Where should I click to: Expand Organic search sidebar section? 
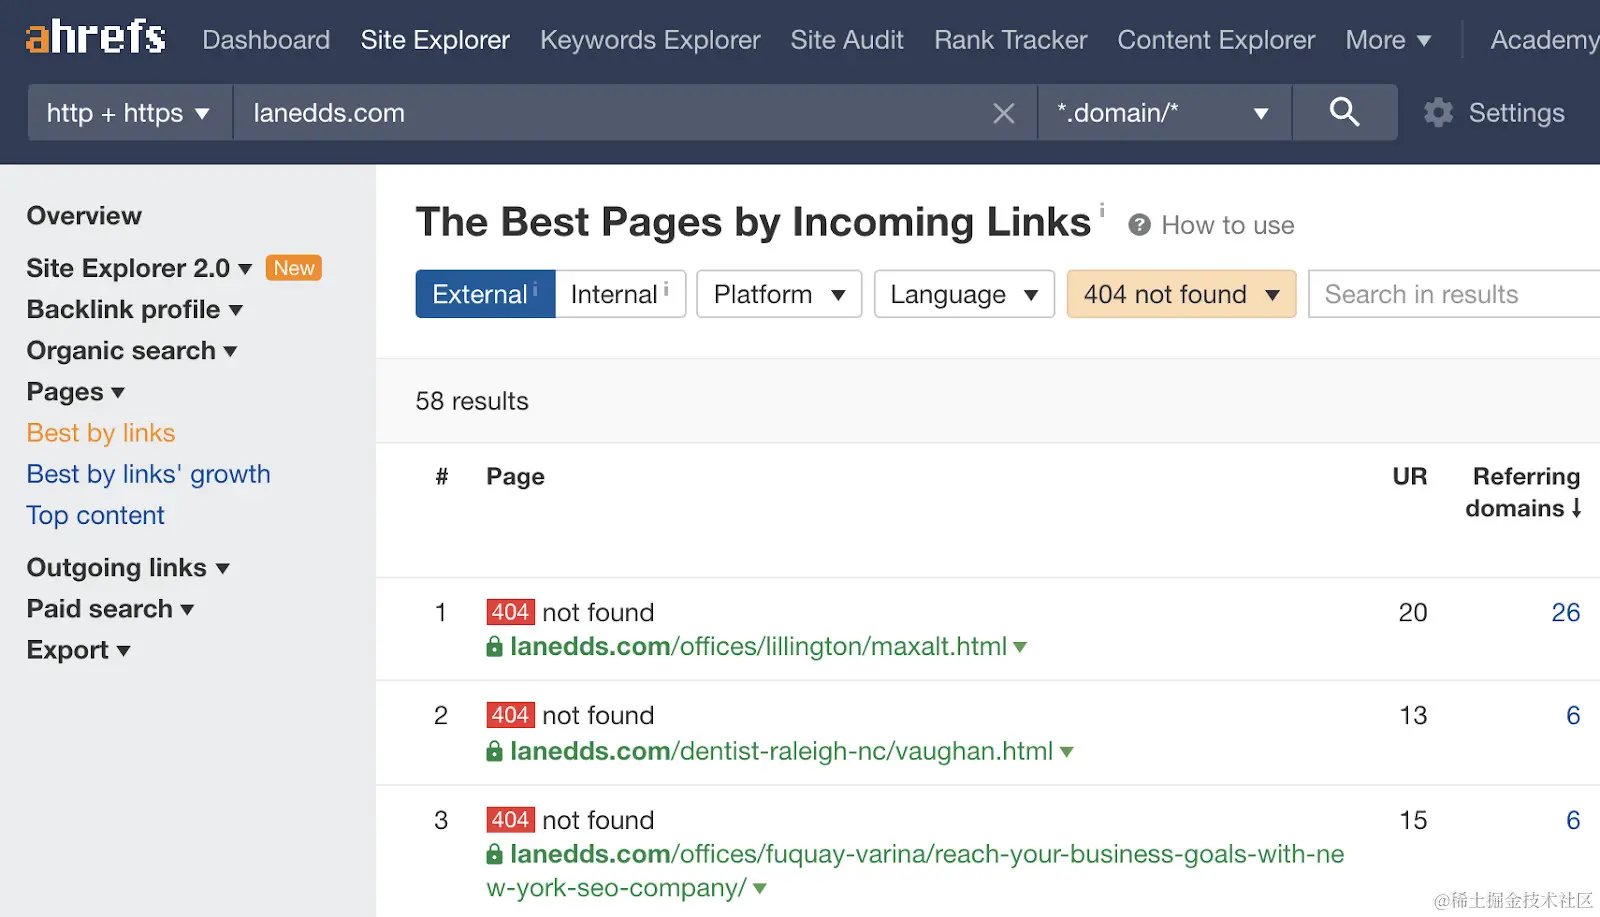point(131,350)
